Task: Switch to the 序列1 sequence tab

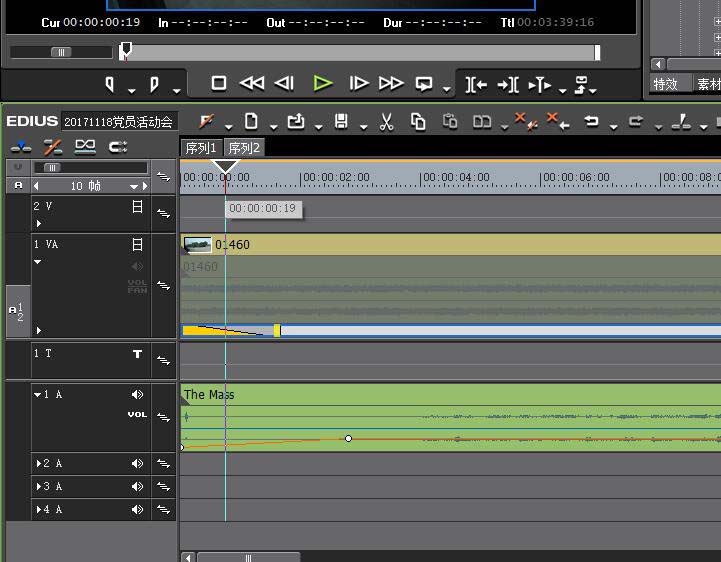Action: tap(200, 148)
